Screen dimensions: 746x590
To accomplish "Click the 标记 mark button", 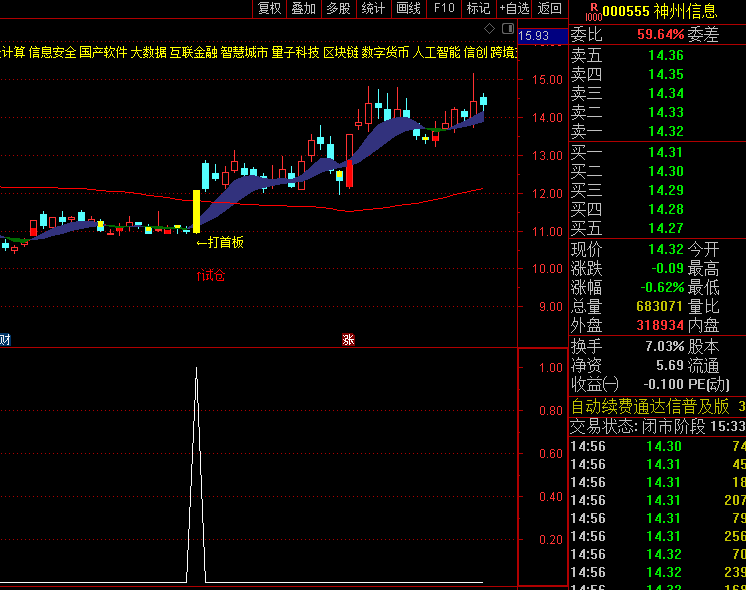I will [478, 9].
